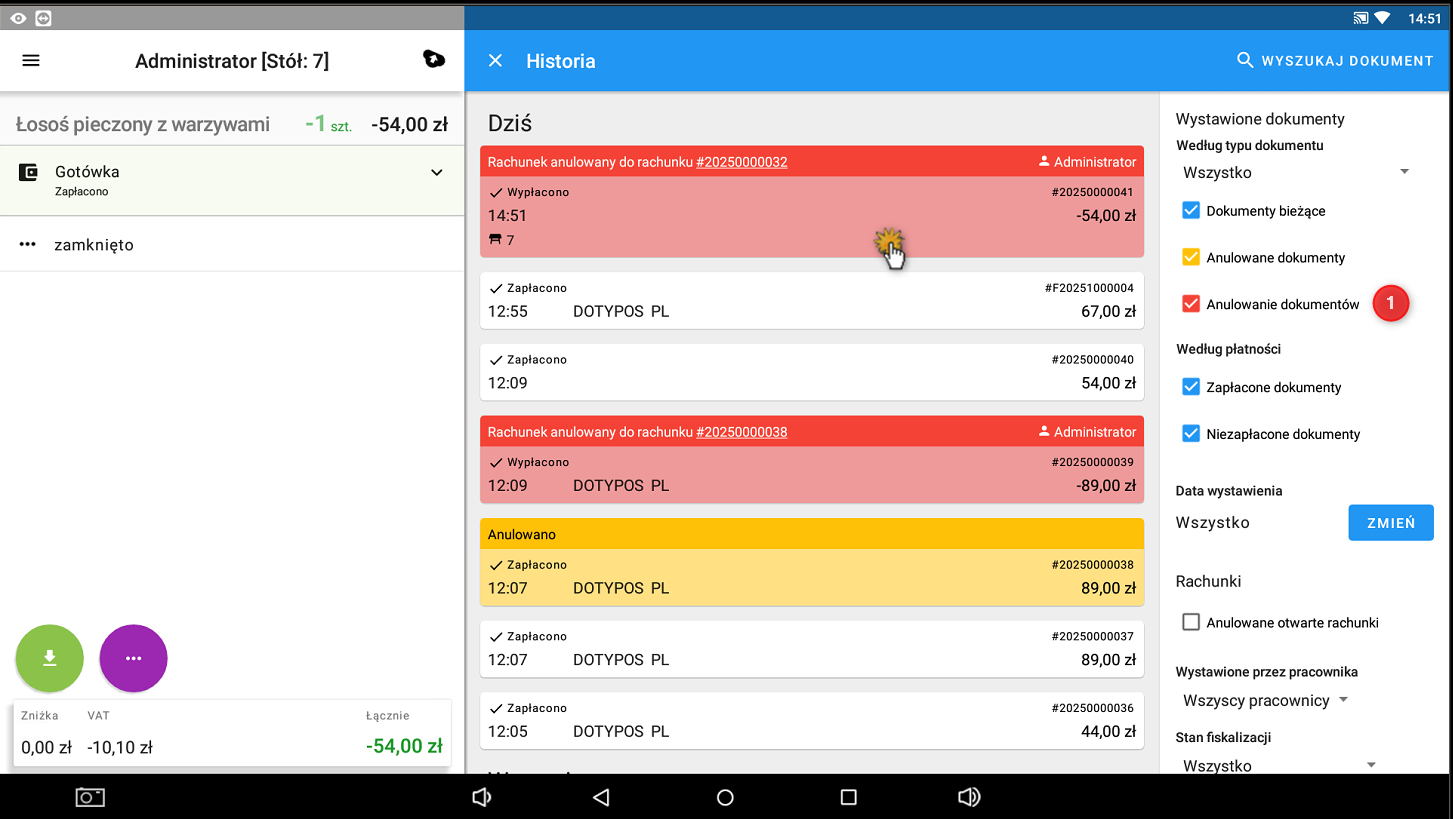The width and height of the screenshot is (1453, 819).
Task: Tap the green download round button
Action: click(x=49, y=658)
